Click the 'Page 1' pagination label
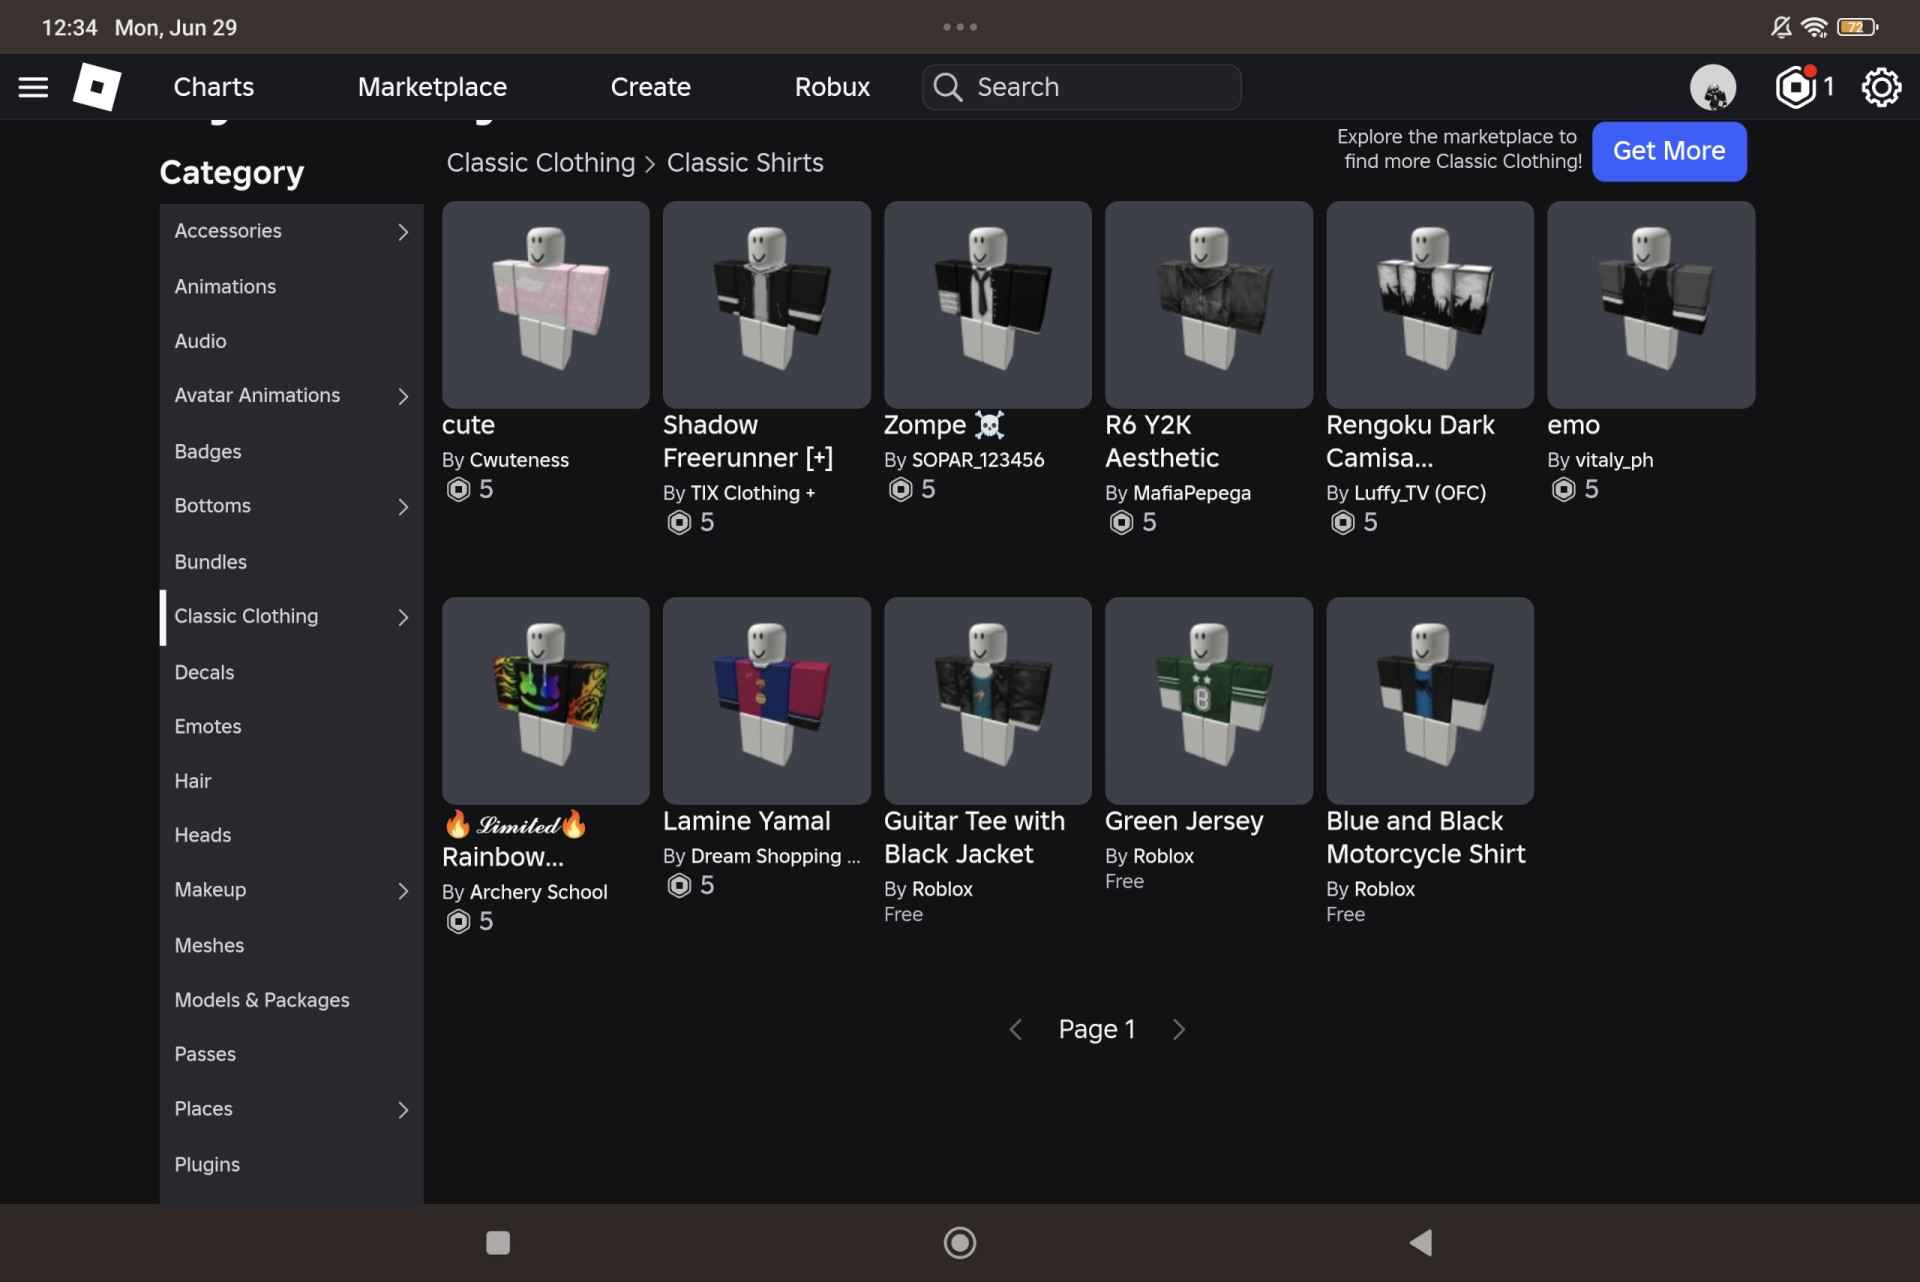This screenshot has width=1920, height=1282. 1097,1030
